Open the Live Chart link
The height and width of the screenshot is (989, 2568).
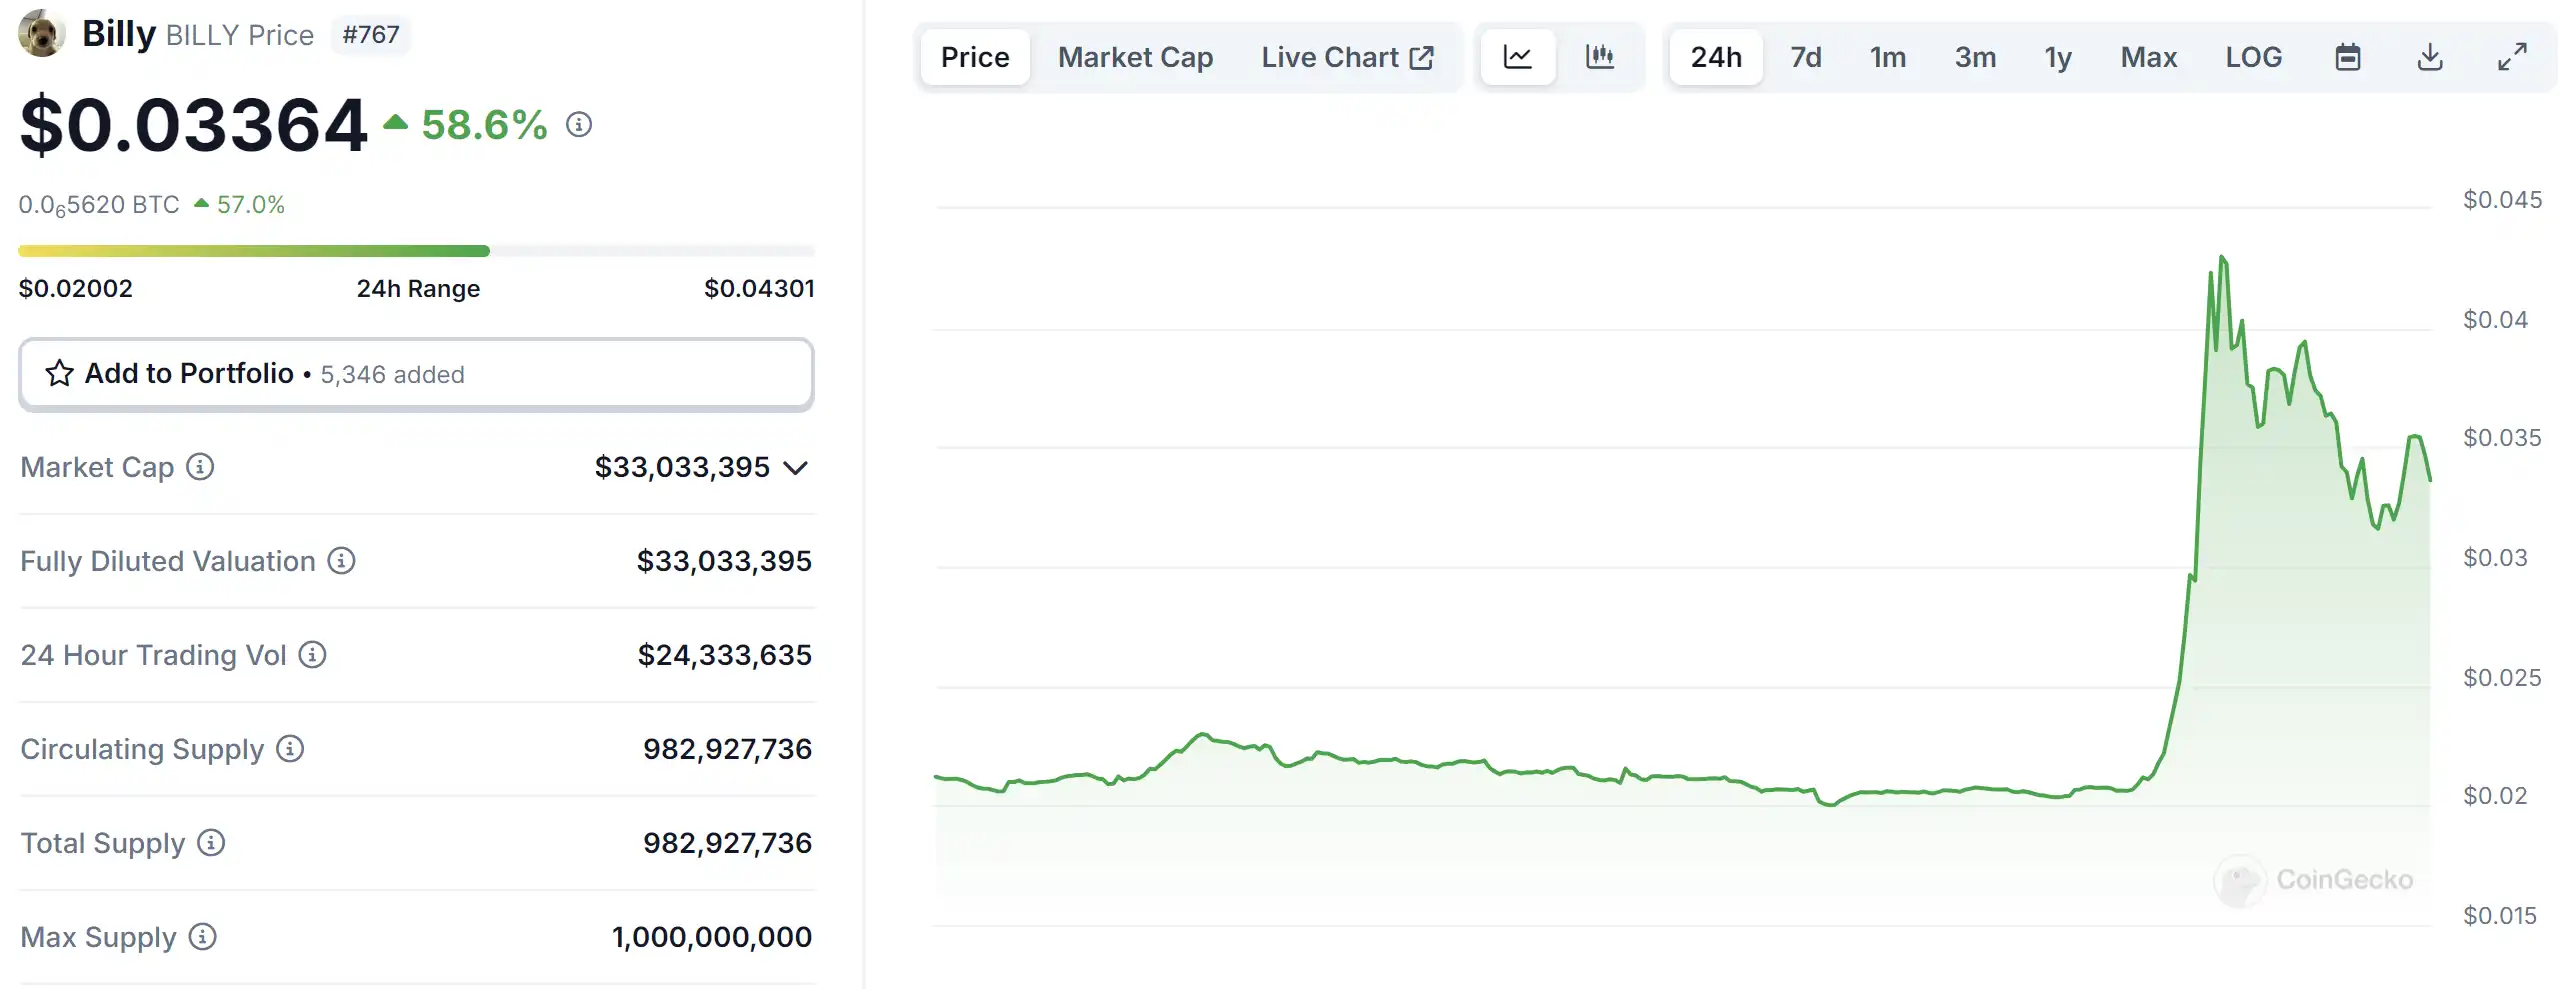1346,57
